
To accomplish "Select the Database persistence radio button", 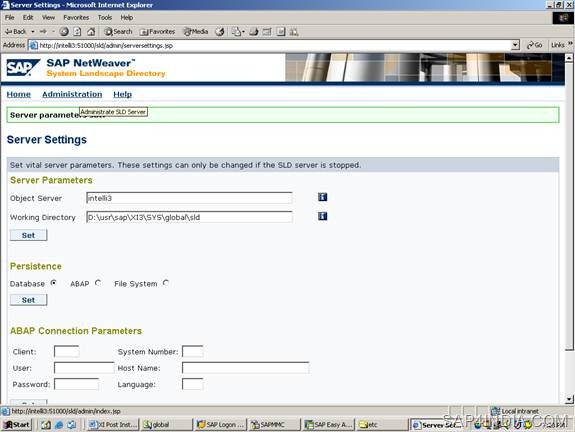I will coord(54,283).
